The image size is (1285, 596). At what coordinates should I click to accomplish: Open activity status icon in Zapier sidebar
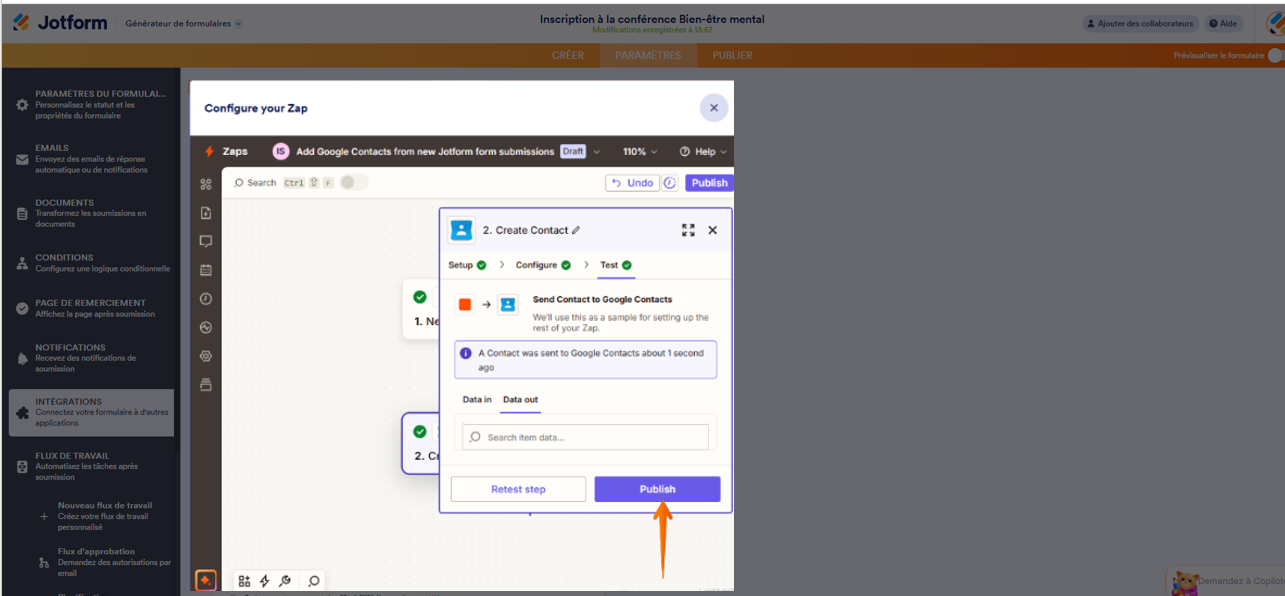pyautogui.click(x=206, y=327)
